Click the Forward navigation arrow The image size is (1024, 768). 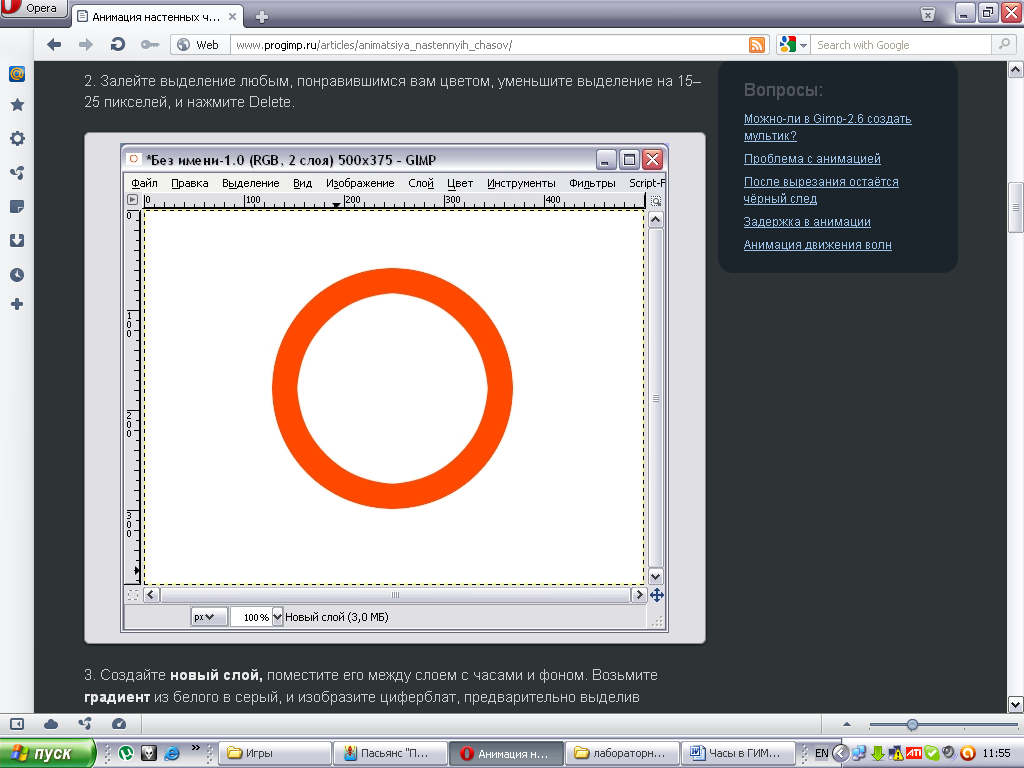pyautogui.click(x=86, y=44)
